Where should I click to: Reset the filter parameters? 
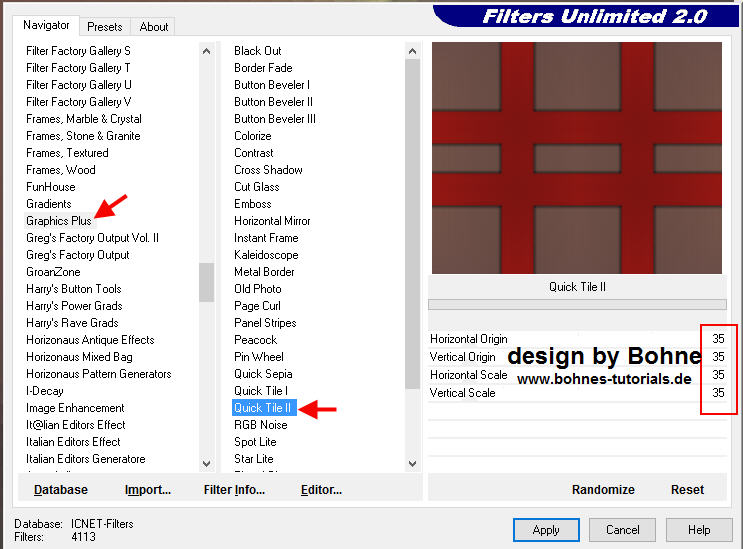point(687,489)
